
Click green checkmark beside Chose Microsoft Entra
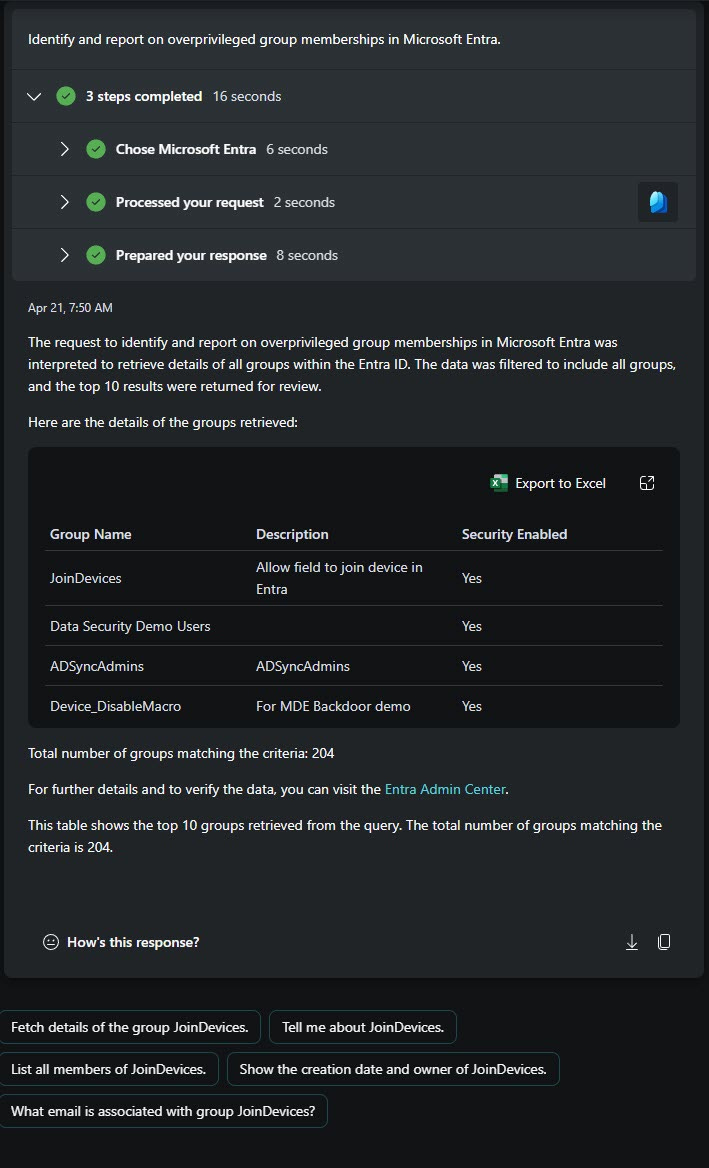pyautogui.click(x=96, y=149)
